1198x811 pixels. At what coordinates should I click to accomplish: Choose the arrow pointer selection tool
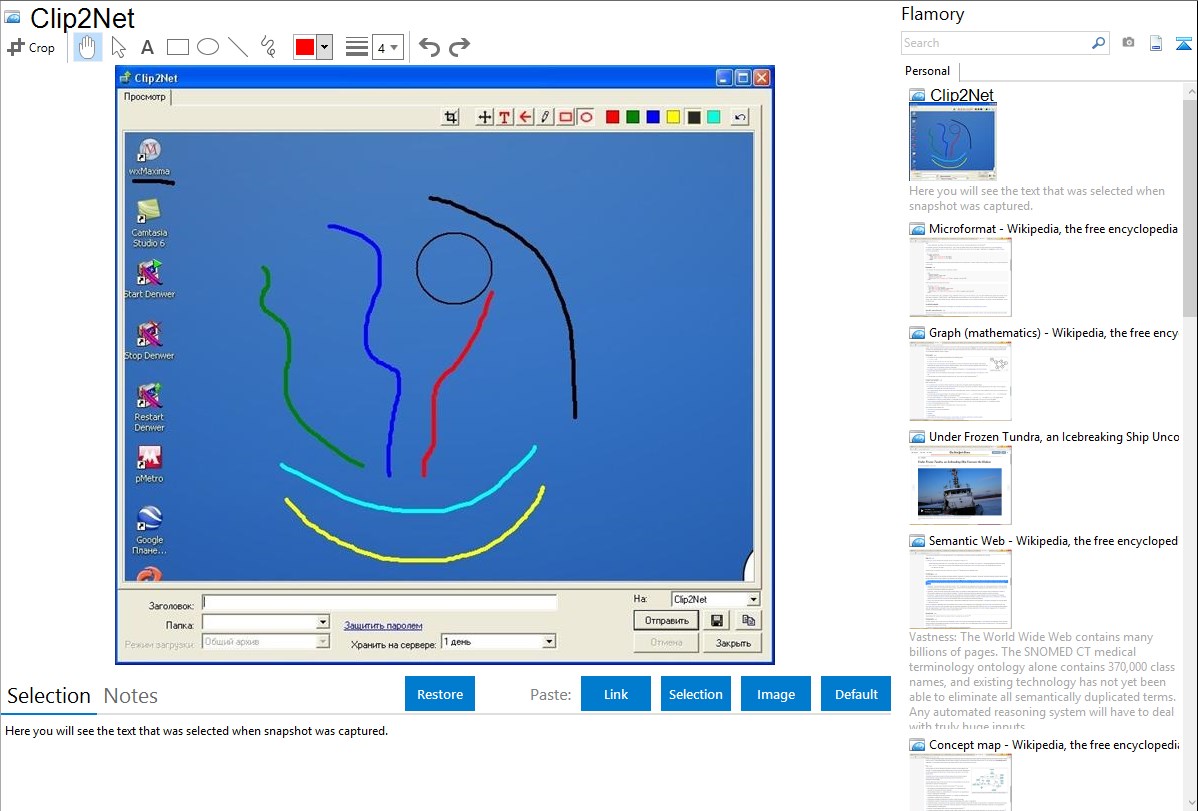(118, 47)
